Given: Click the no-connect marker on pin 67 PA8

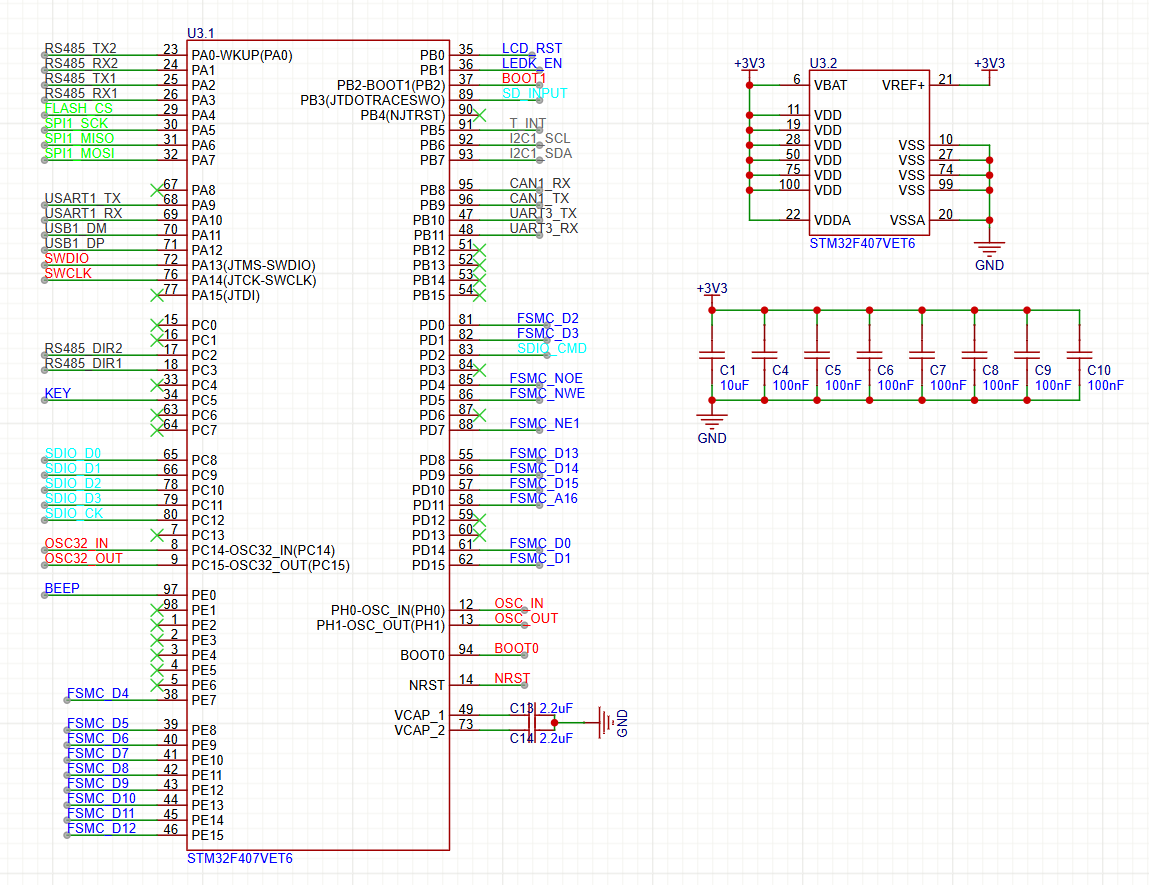Looking at the screenshot, I should point(156,190).
